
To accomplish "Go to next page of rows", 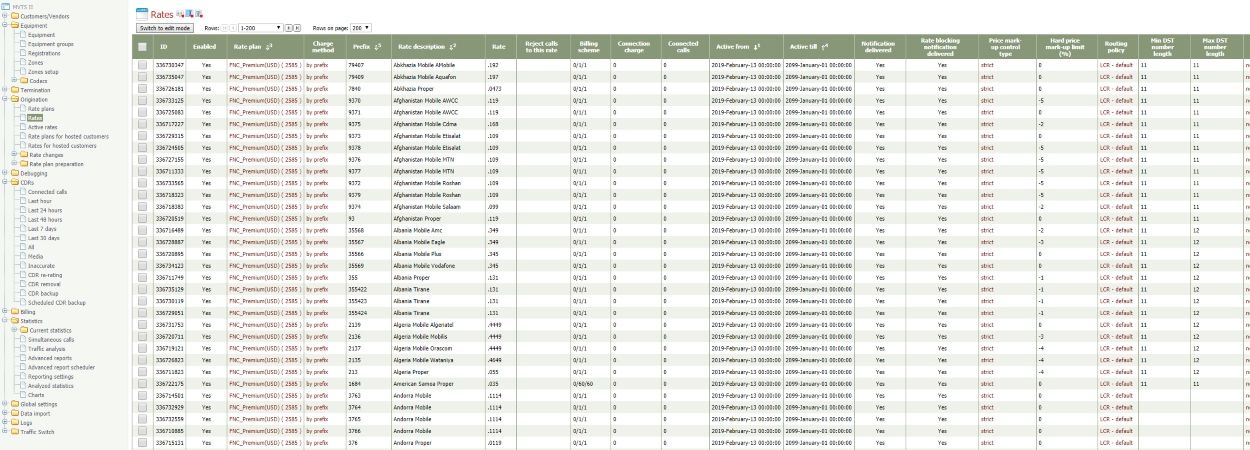I will click(288, 28).
